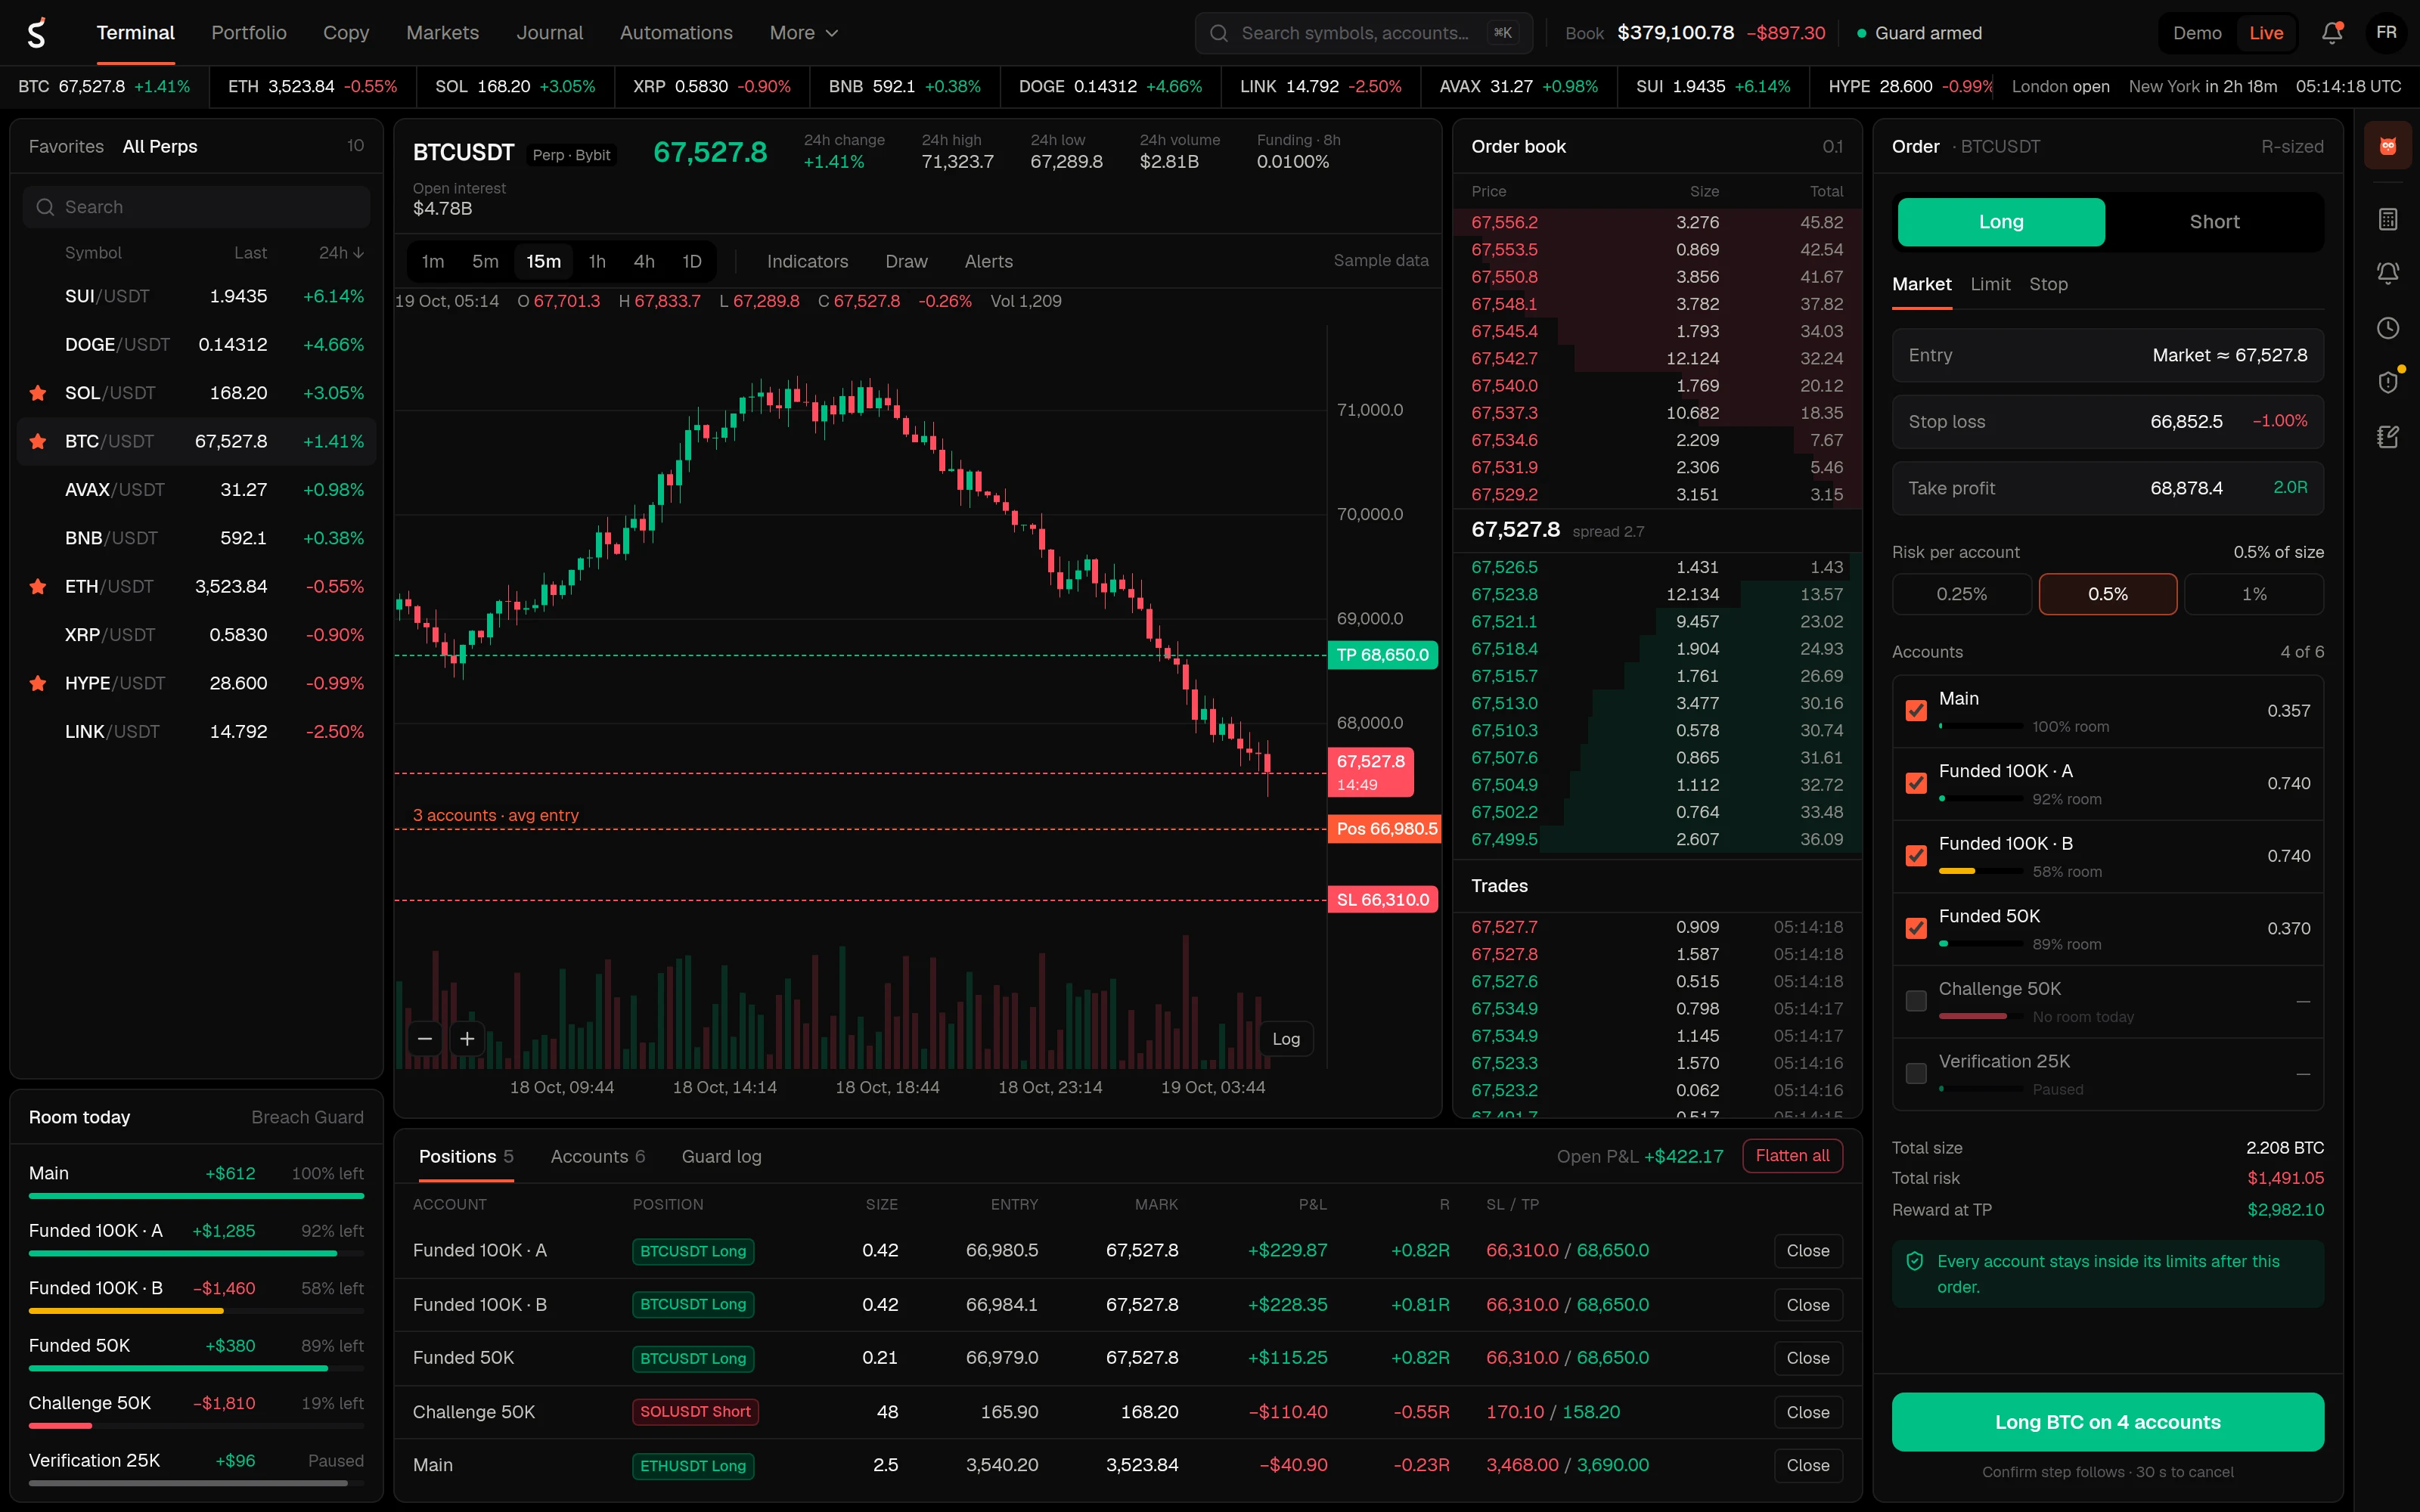
Task: Click the app logo in top-left corner
Action: point(36,33)
